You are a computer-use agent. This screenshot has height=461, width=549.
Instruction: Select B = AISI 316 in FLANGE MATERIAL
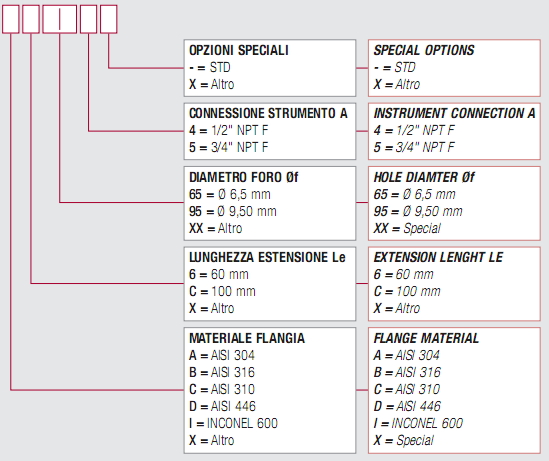point(407,372)
